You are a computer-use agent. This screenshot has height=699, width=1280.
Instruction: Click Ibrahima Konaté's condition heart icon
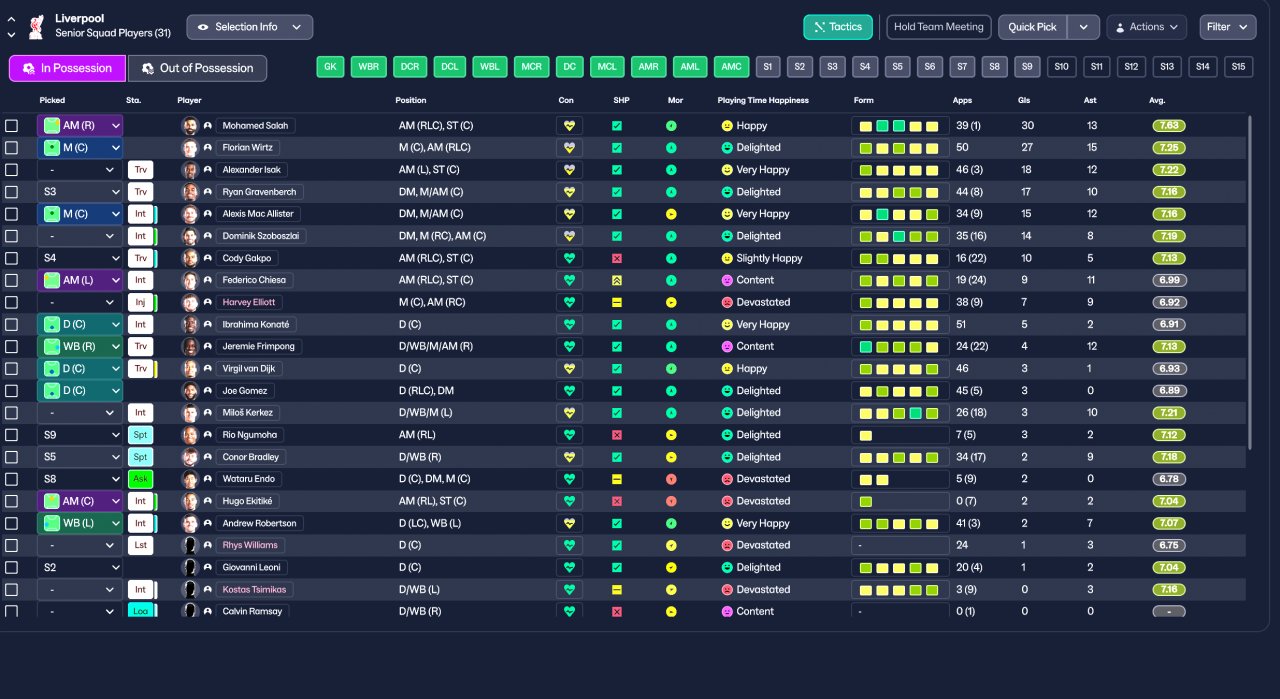pos(570,324)
